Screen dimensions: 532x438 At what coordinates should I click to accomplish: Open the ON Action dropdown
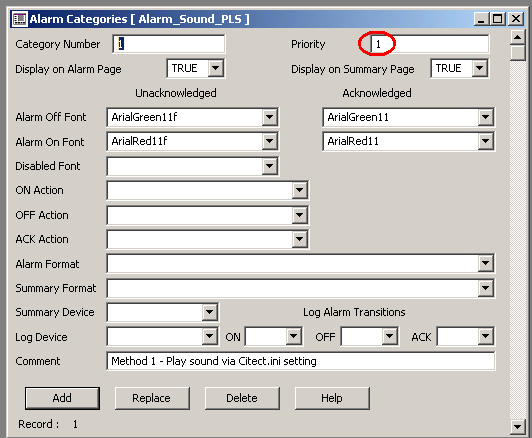[x=300, y=190]
